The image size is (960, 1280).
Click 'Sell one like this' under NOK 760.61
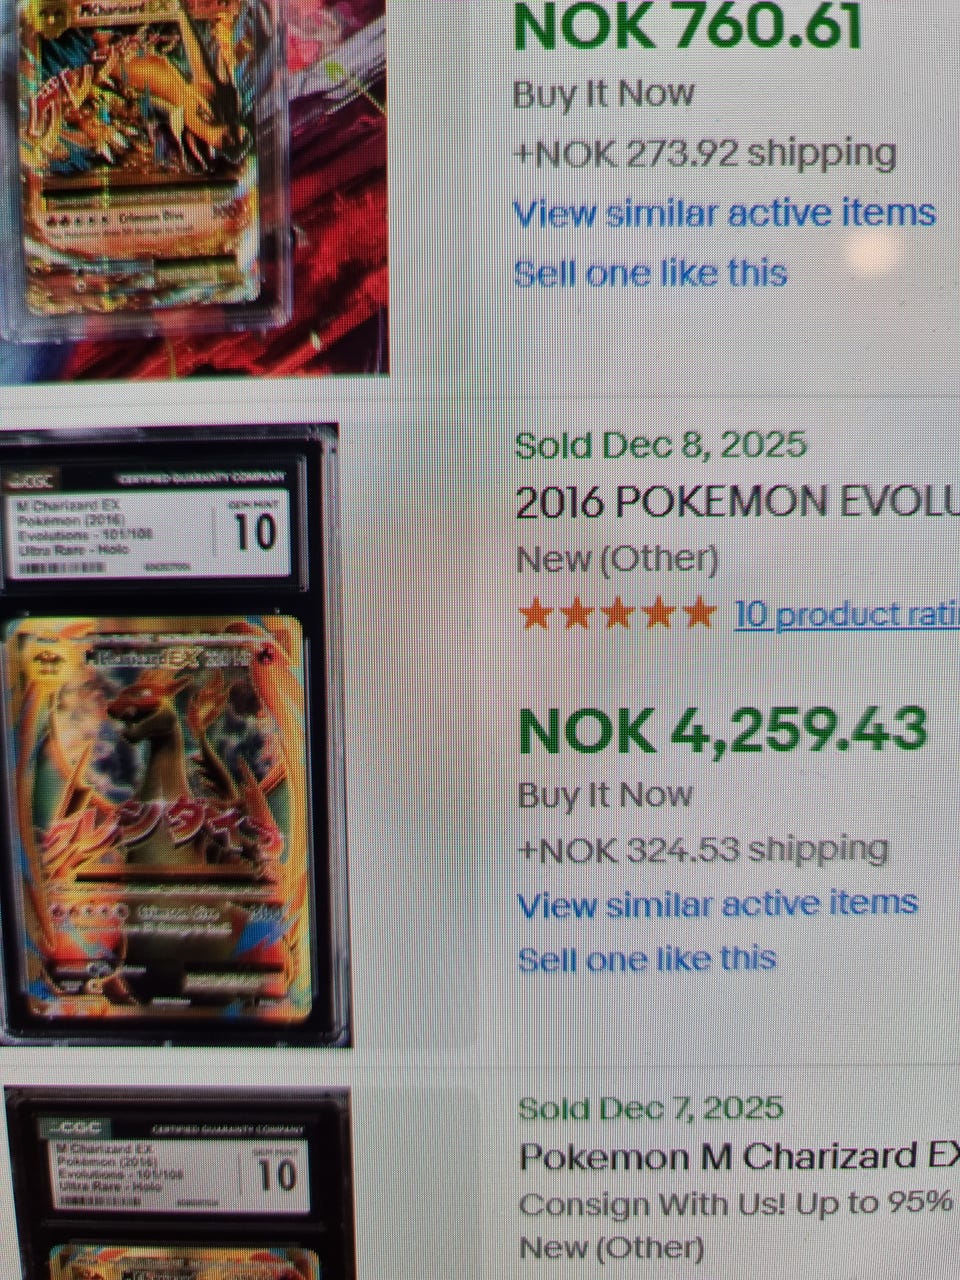650,273
